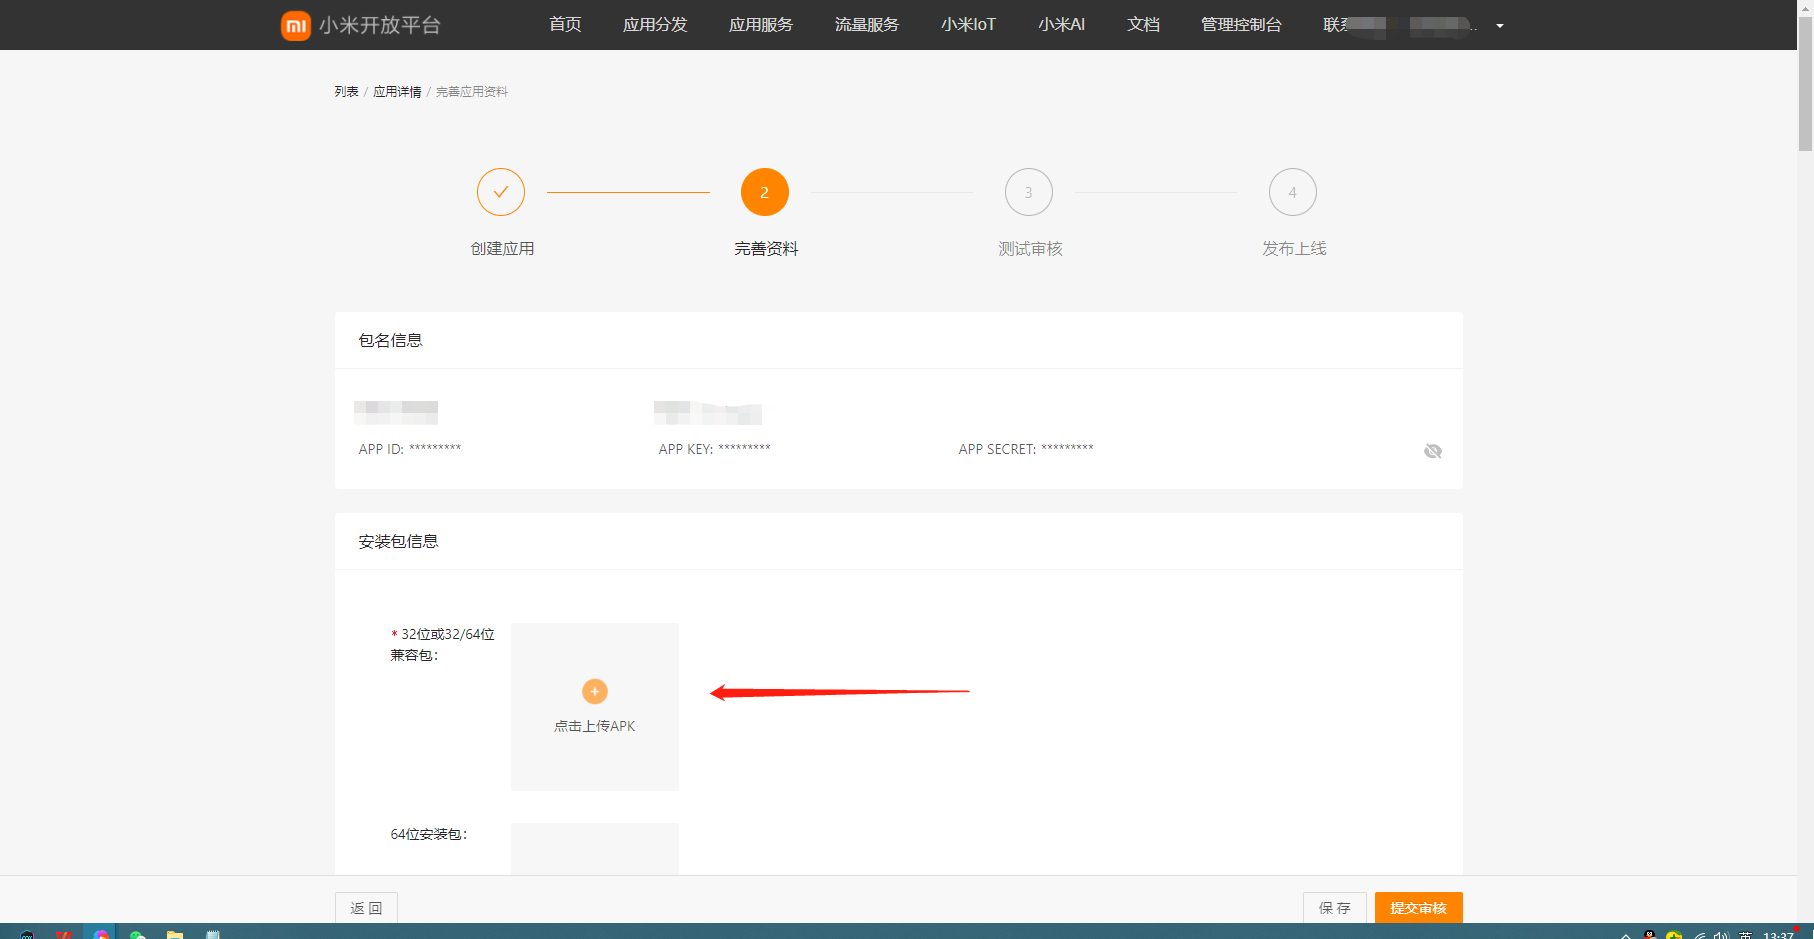The image size is (1814, 939).
Task: Click the orange plus upload APK icon
Action: pos(595,691)
